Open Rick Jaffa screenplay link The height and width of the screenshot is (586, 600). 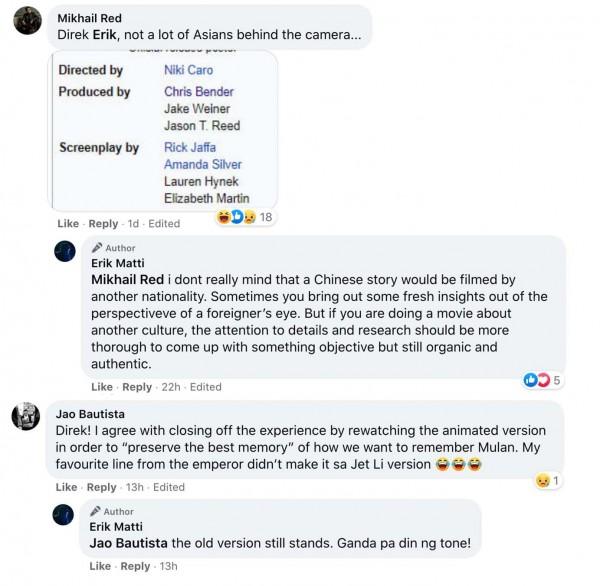point(192,148)
